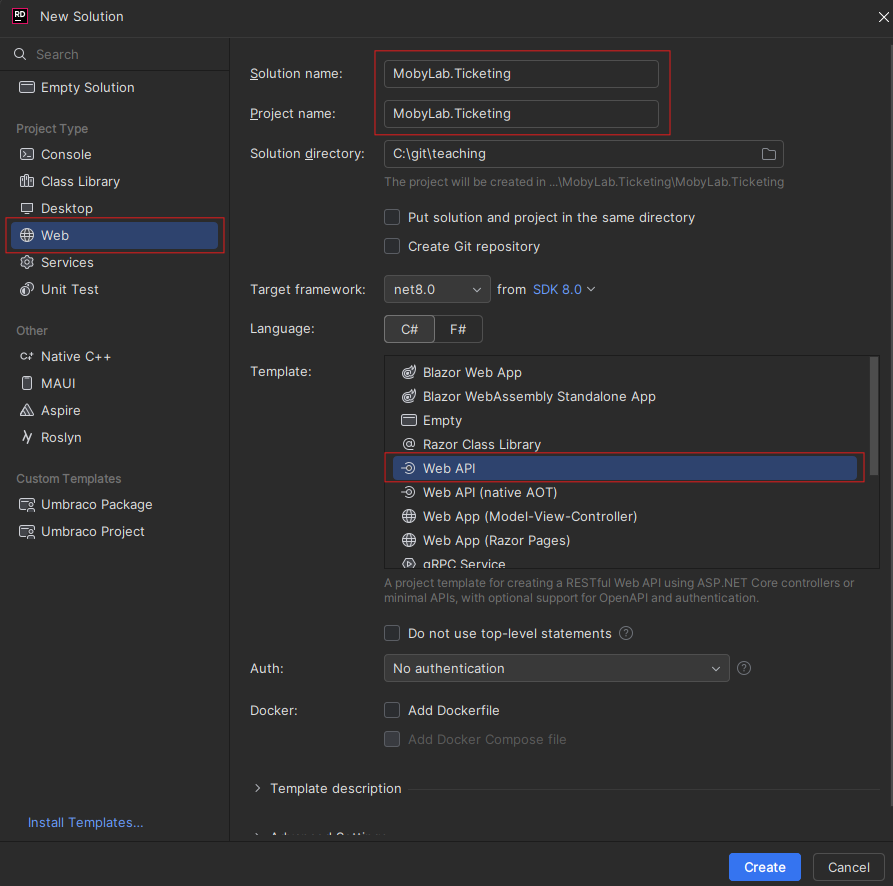Expand the Template description section
This screenshot has height=886, width=893.
[x=334, y=788]
